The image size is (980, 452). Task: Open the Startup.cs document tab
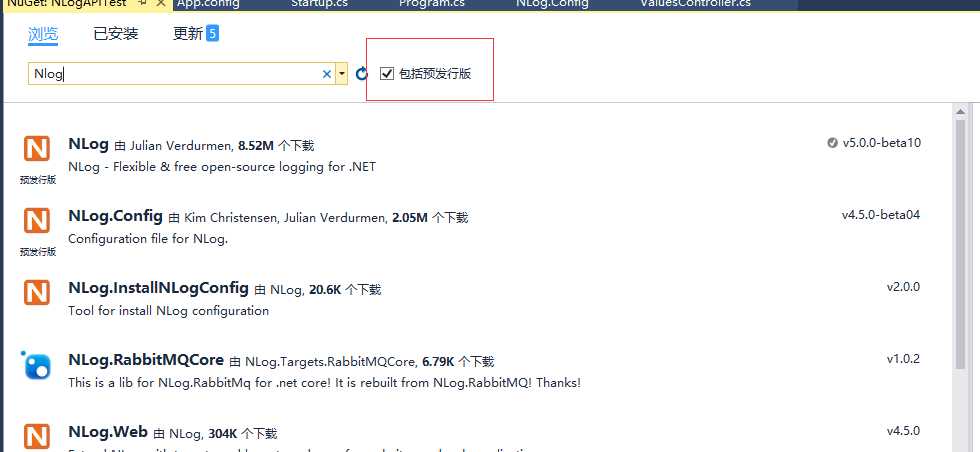[319, 3]
